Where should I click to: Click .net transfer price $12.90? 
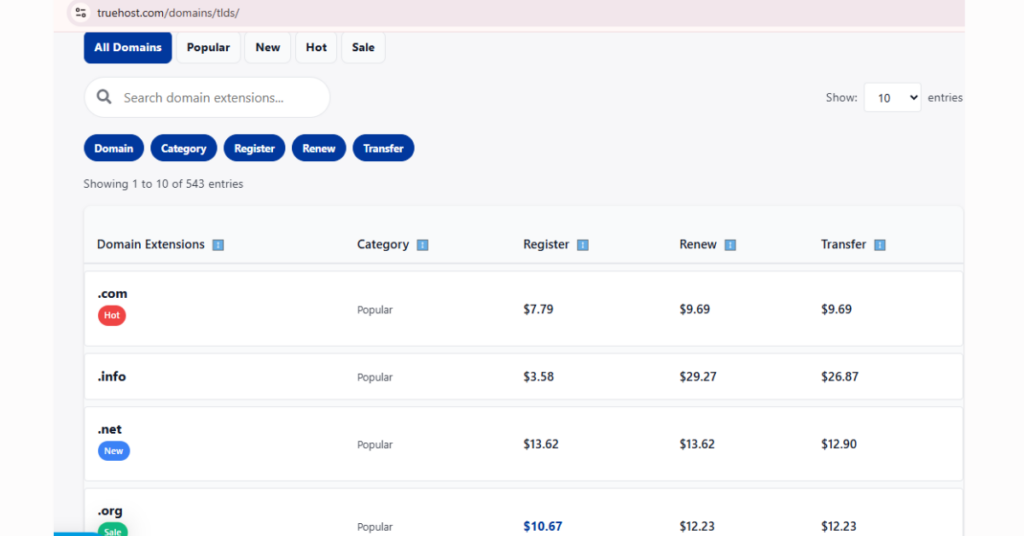(x=839, y=444)
